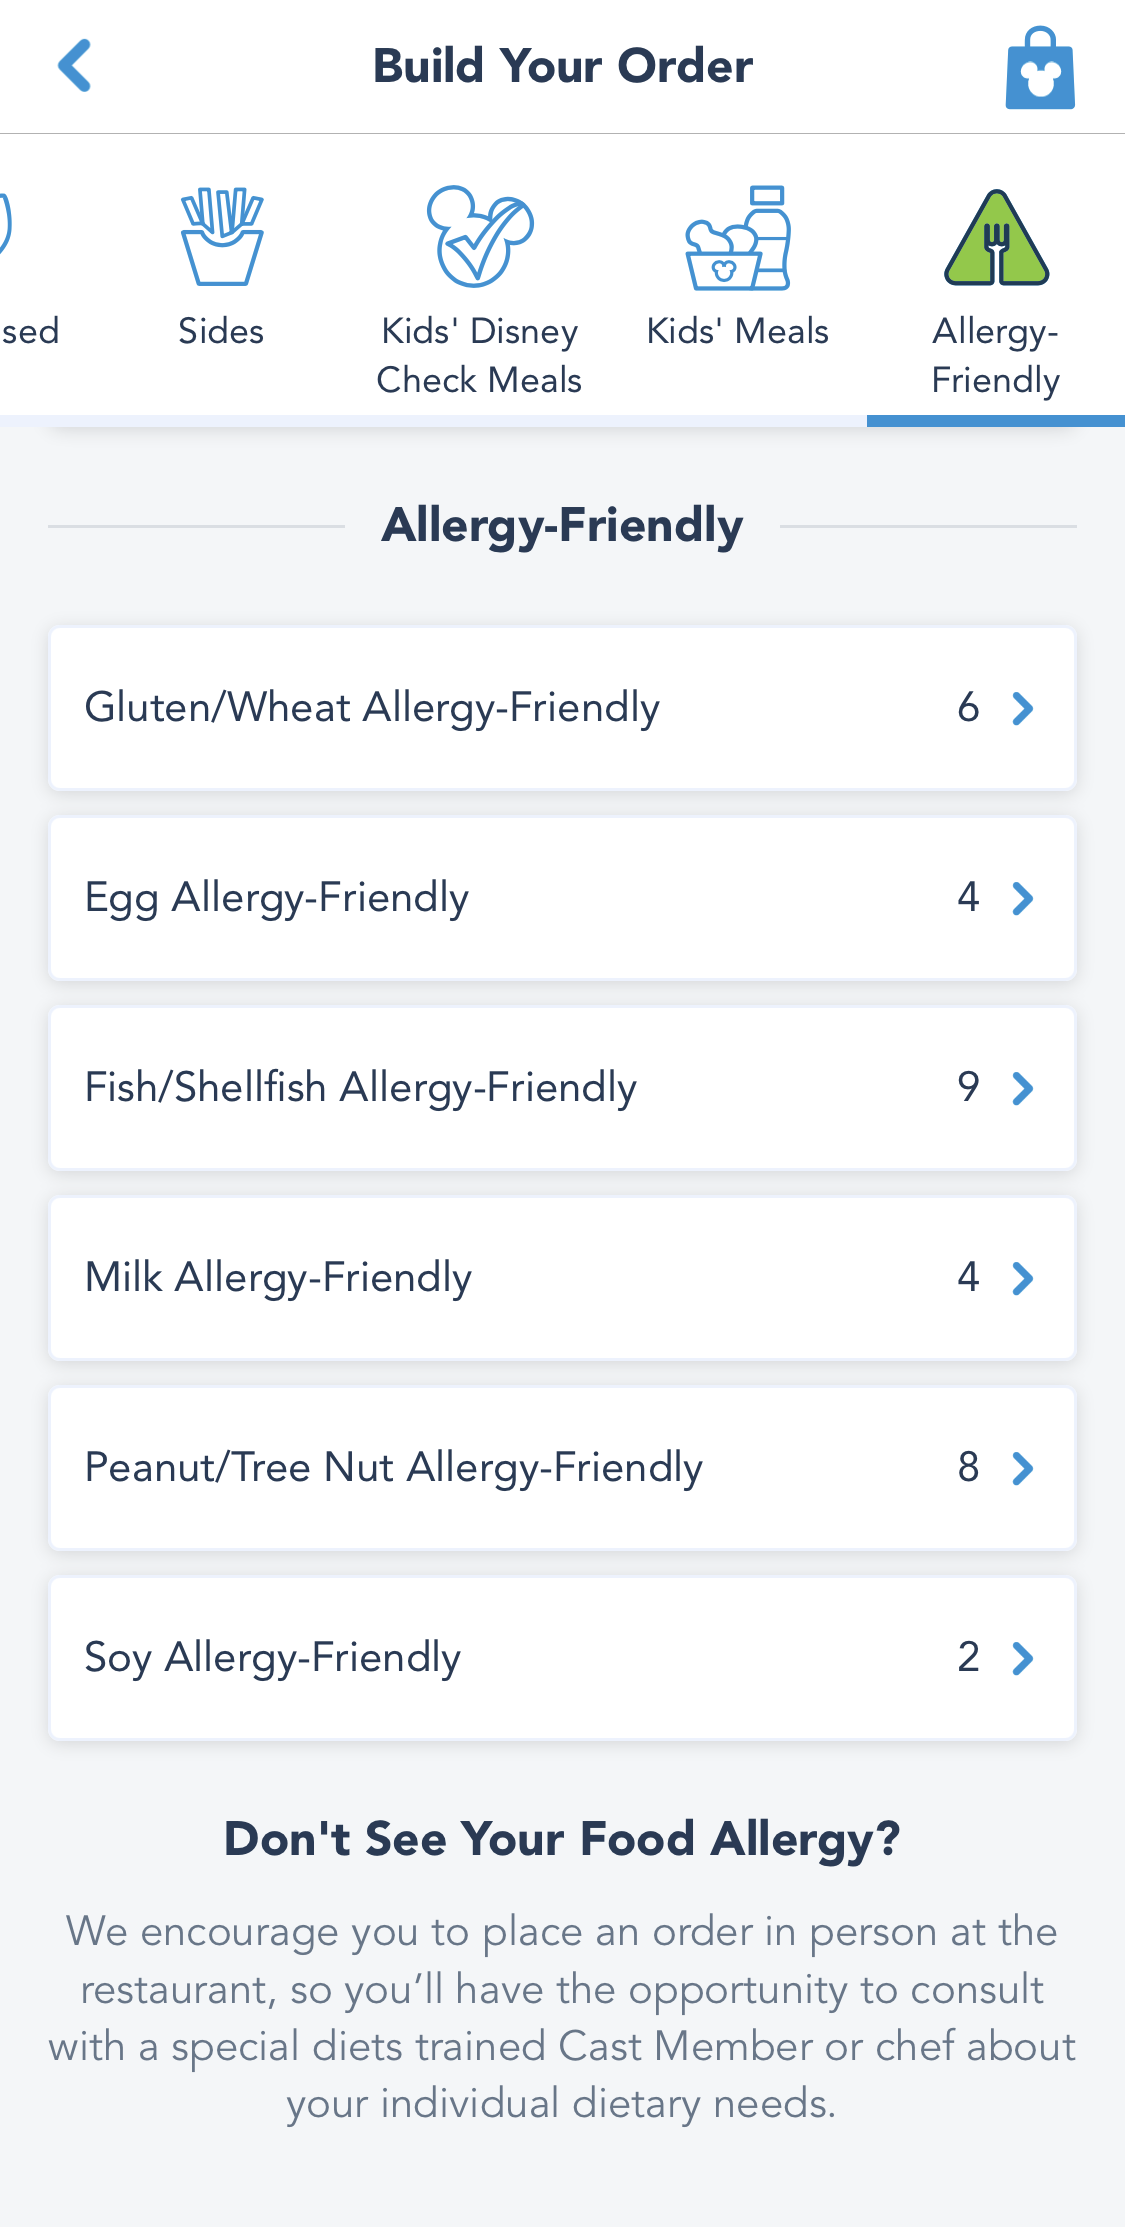Expand the Fish/Shellfish Allergy-Friendly chevron
The width and height of the screenshot is (1125, 2227).
[1022, 1088]
